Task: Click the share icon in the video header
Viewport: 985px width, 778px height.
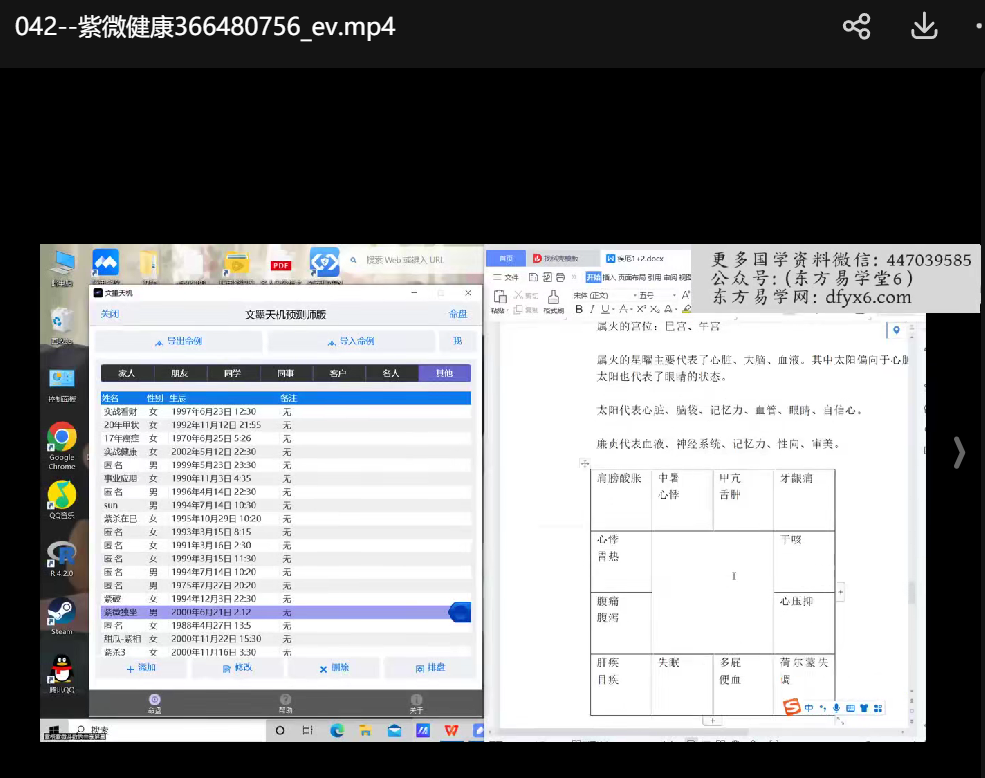Action: tap(856, 27)
